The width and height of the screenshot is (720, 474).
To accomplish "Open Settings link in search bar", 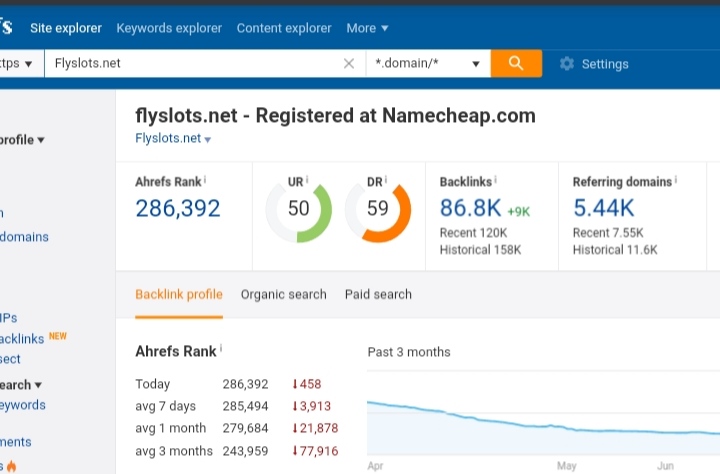I will [605, 64].
